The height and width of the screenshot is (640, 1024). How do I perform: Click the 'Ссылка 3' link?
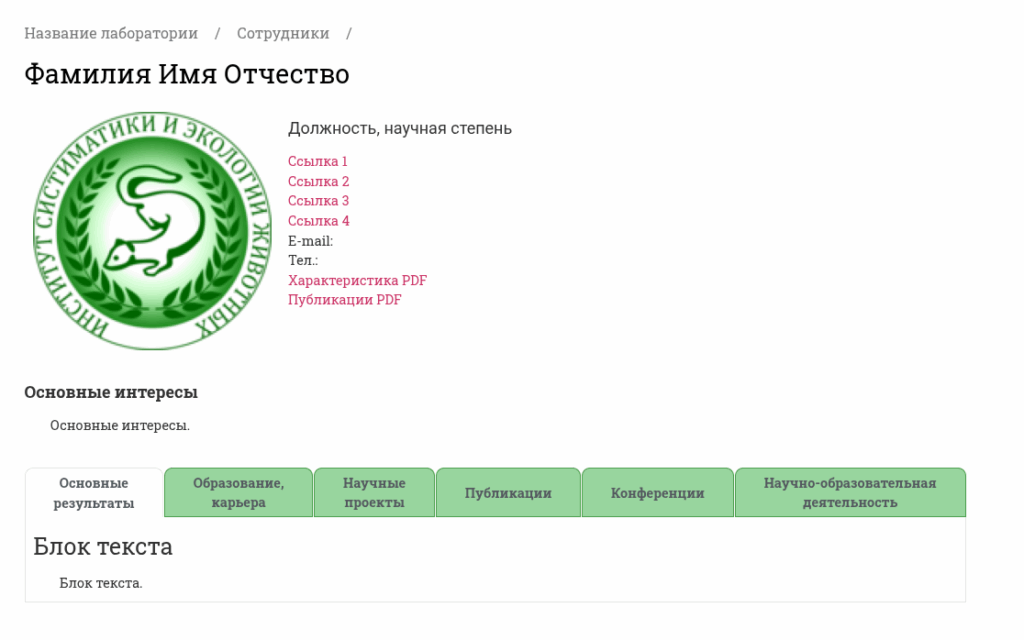(x=318, y=201)
